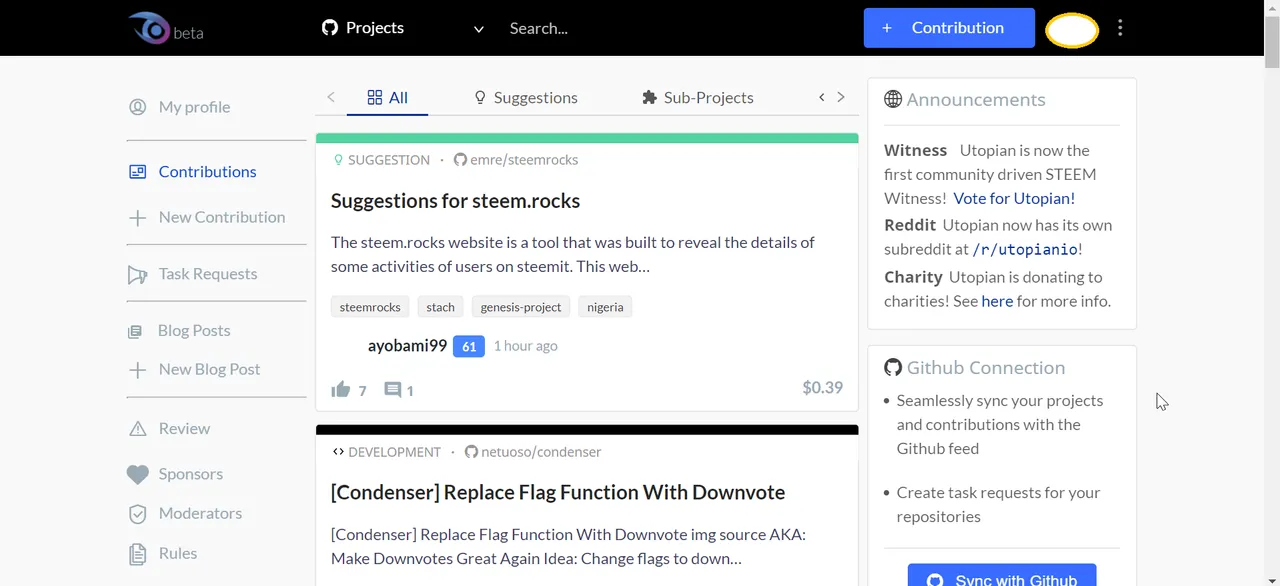The height and width of the screenshot is (586, 1280).
Task: Open the three-dot options menu
Action: [1120, 28]
